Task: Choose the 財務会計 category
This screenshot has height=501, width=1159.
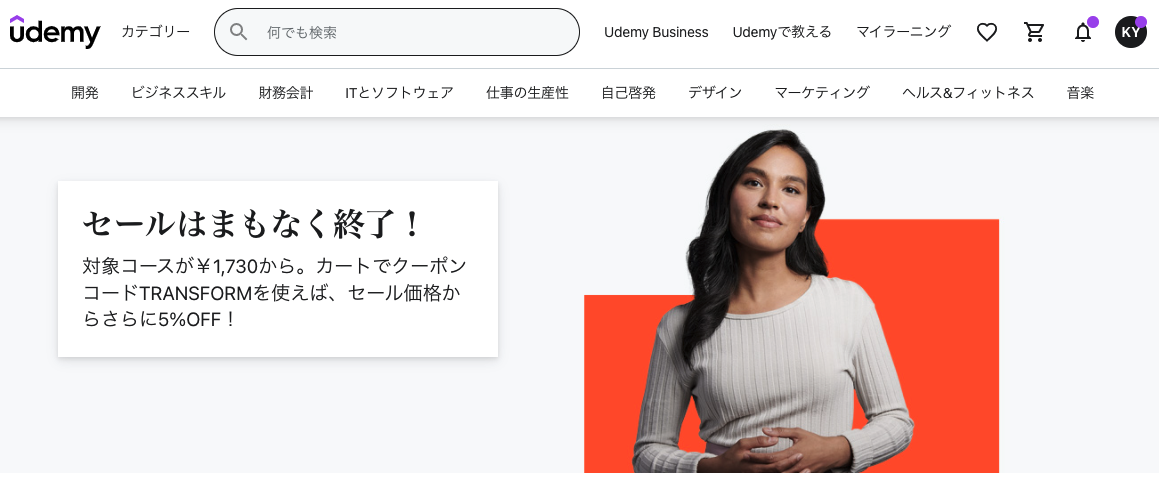Action: click(x=286, y=92)
